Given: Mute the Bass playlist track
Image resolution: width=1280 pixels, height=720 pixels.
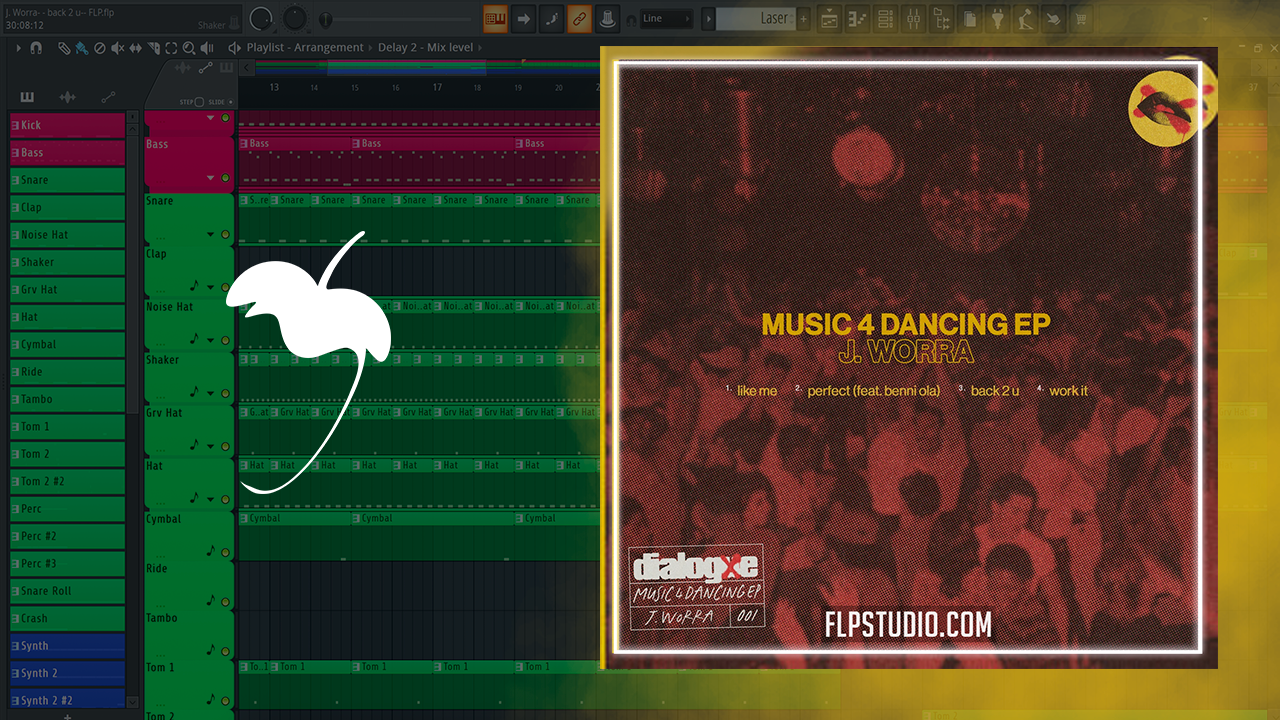Looking at the screenshot, I should point(225,178).
